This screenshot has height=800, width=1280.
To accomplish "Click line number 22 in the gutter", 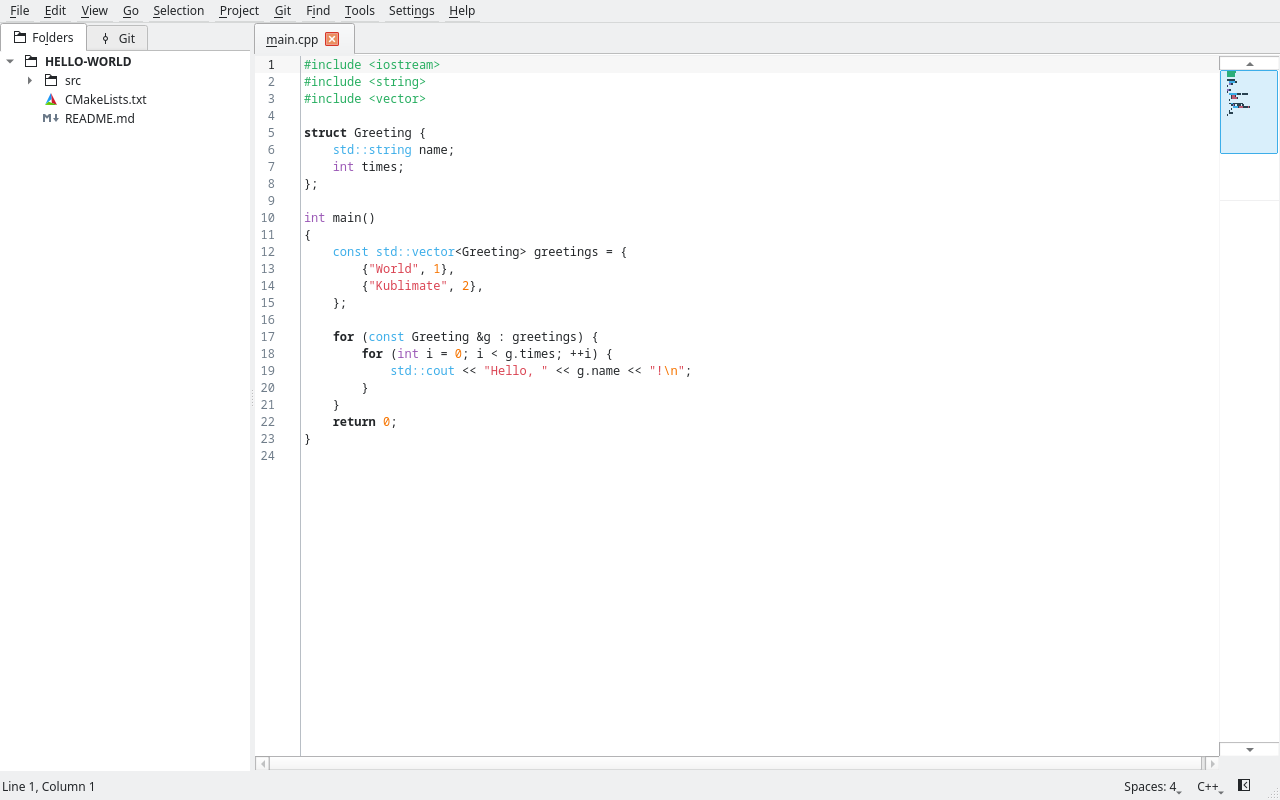I will pyautogui.click(x=267, y=422).
